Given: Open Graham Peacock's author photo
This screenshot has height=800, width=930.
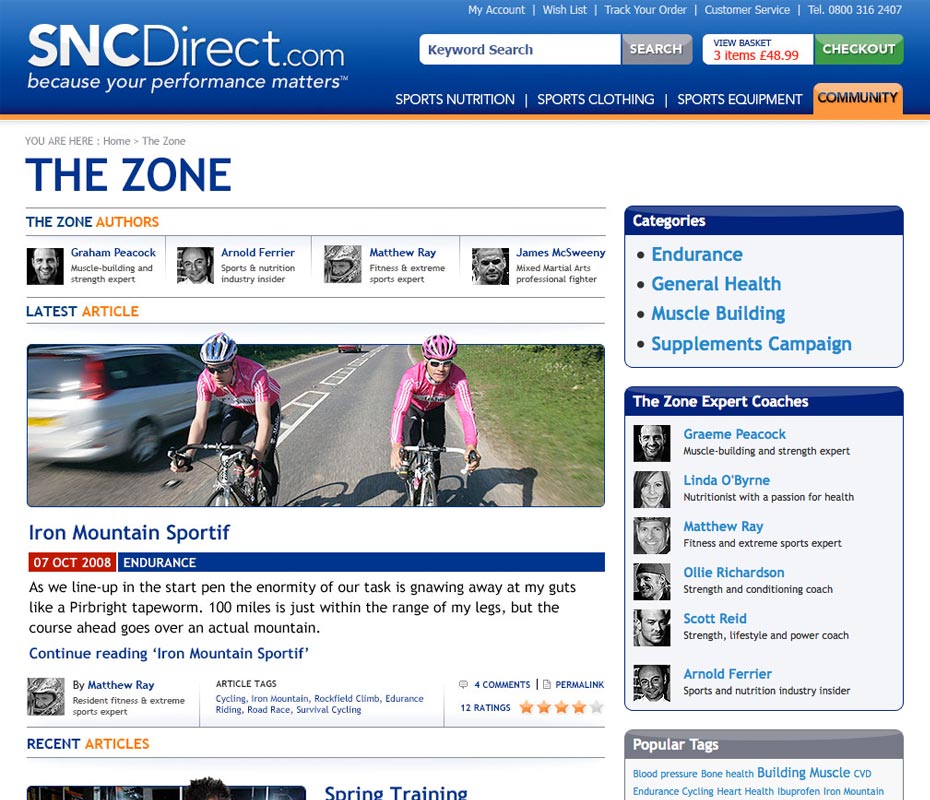Looking at the screenshot, I should coord(45,266).
